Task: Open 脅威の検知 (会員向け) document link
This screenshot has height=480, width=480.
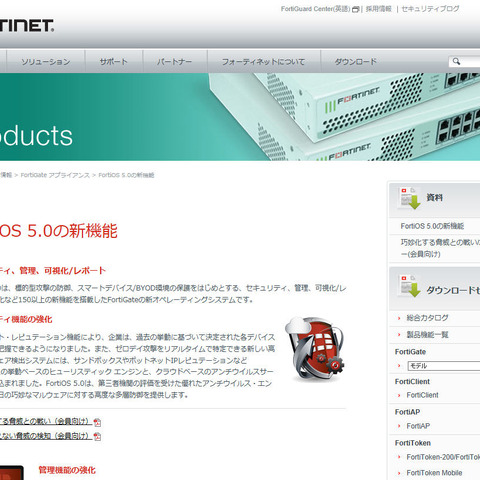Action: pyautogui.click(x=46, y=435)
